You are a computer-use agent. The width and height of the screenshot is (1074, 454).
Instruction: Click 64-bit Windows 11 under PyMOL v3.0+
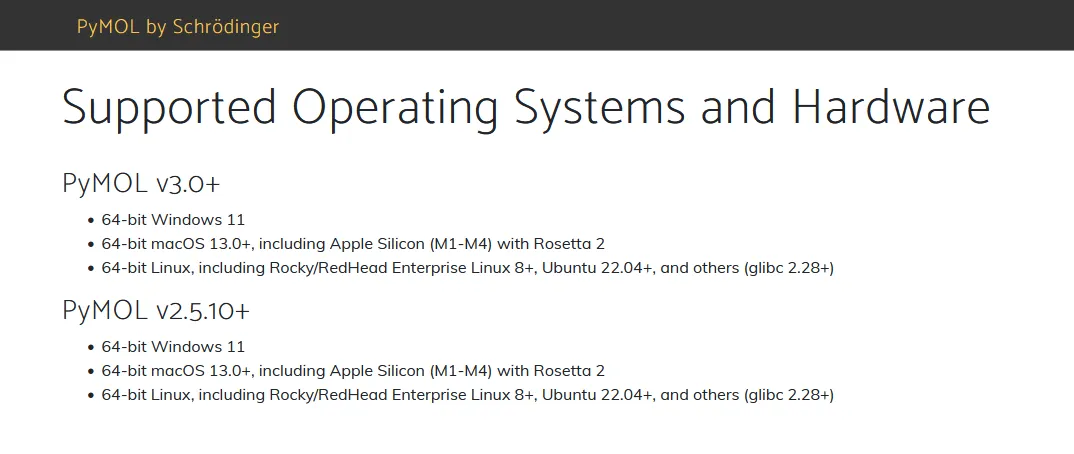(173, 220)
